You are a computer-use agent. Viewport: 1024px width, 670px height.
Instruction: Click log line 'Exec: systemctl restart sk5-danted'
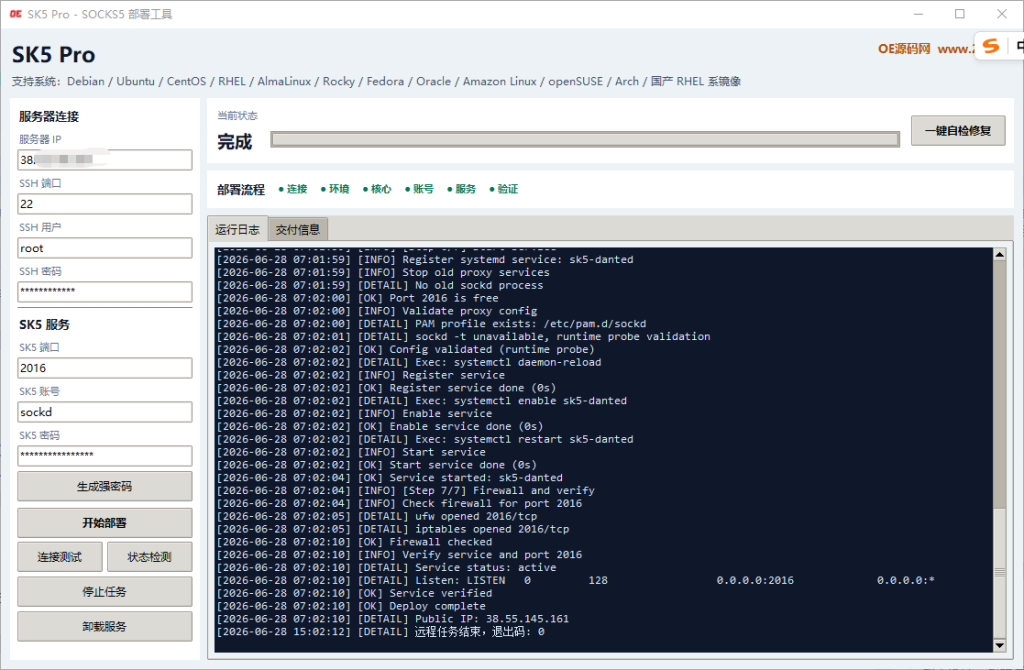(524, 439)
